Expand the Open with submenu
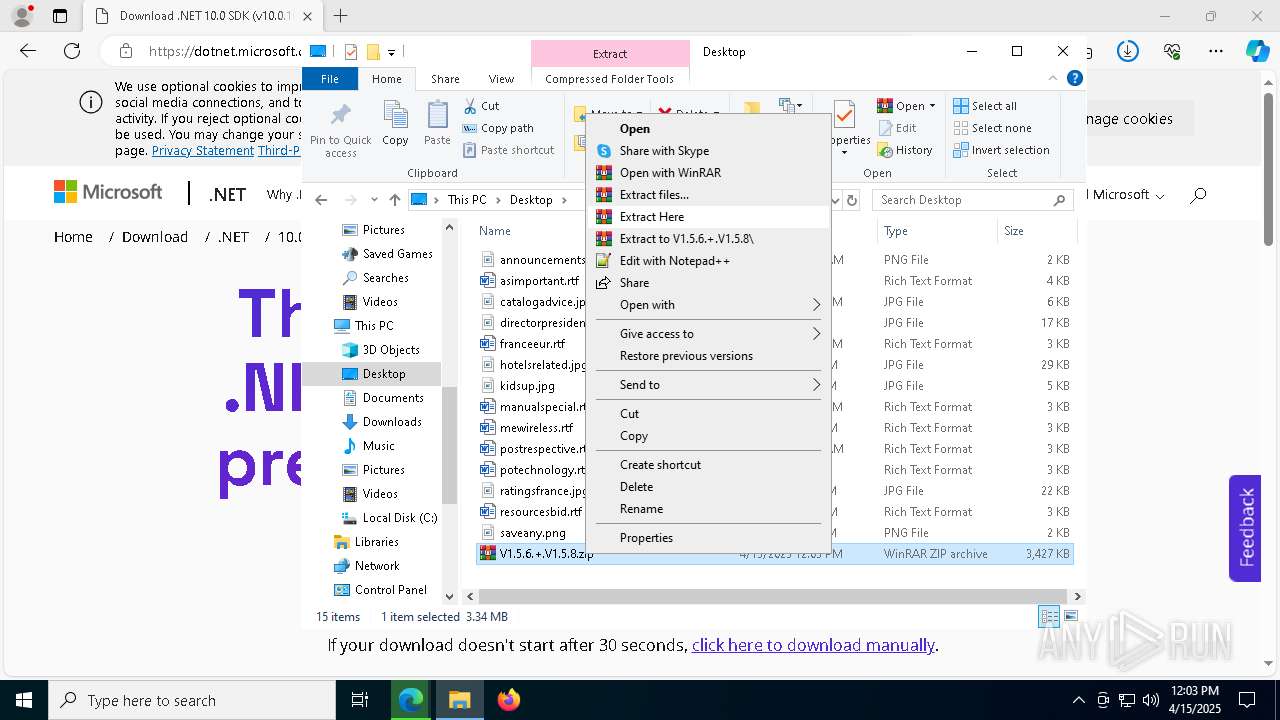This screenshot has height=720, width=1280. pos(708,305)
